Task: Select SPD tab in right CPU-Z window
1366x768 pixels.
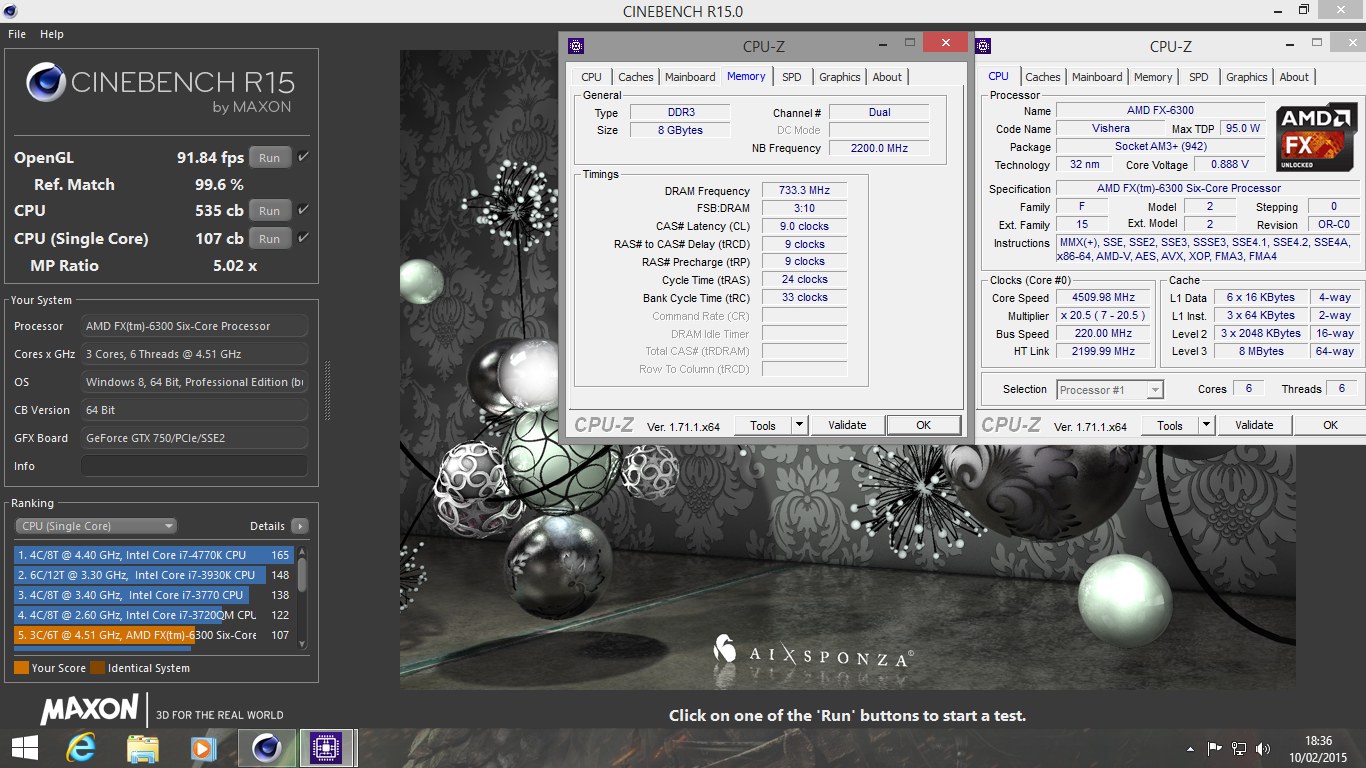Action: pyautogui.click(x=1199, y=77)
